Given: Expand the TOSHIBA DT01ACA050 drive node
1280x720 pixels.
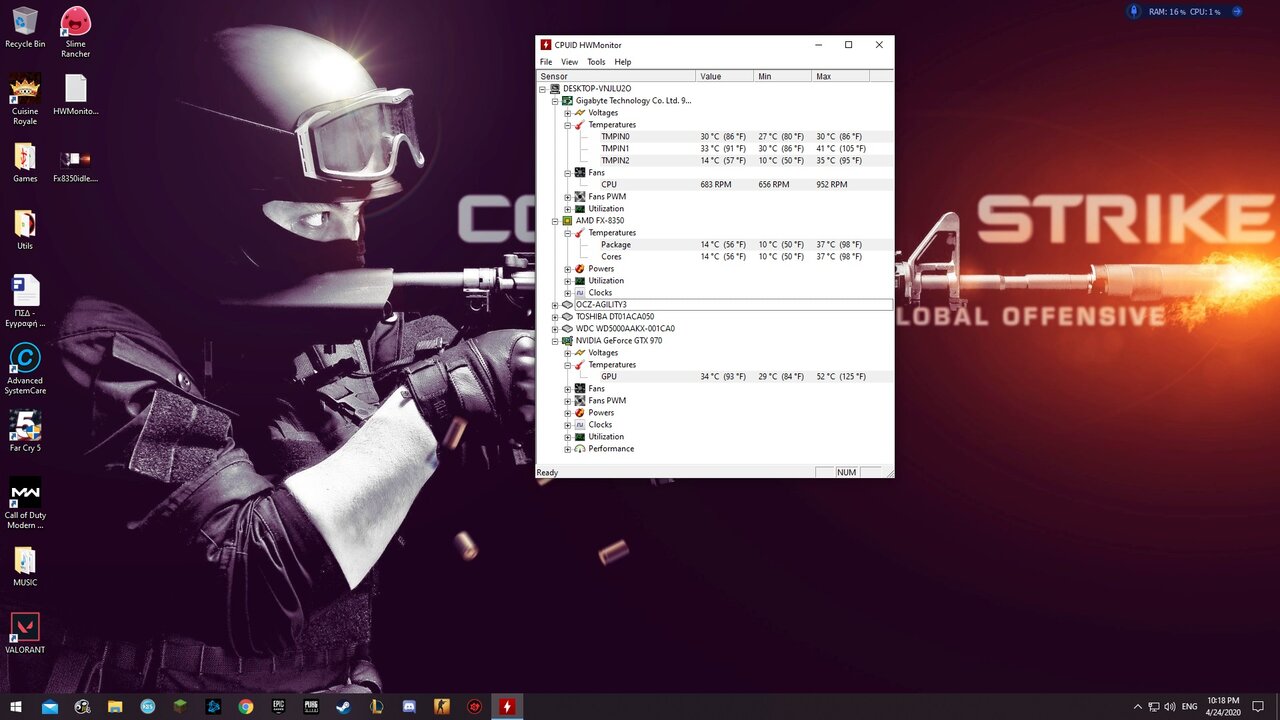Looking at the screenshot, I should tap(555, 317).
